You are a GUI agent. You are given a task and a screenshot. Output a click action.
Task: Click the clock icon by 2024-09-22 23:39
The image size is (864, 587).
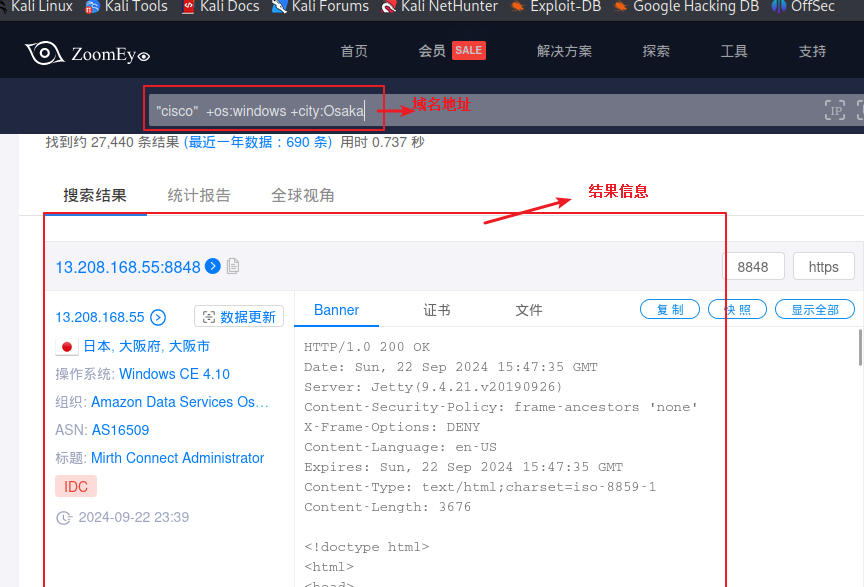click(x=64, y=518)
